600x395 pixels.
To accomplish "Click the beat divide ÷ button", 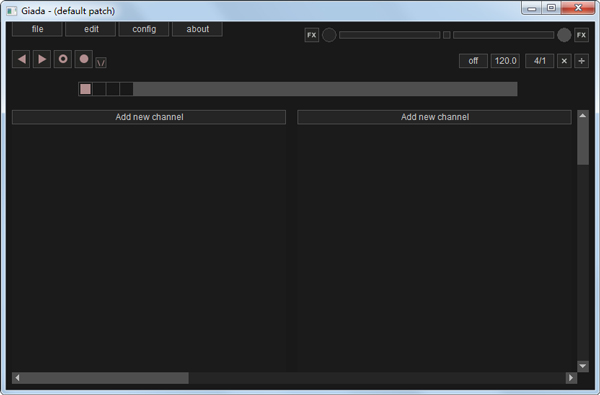I will 581,61.
